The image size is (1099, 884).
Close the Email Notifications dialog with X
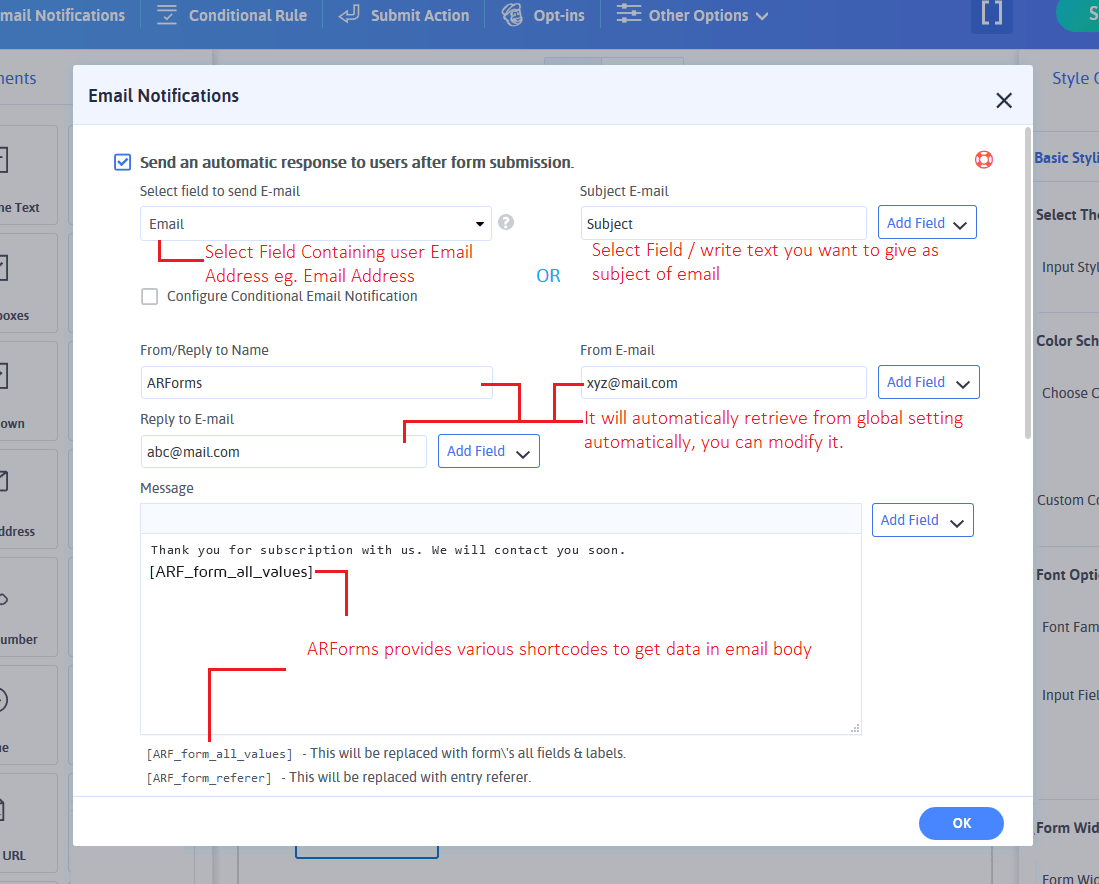point(1004,100)
